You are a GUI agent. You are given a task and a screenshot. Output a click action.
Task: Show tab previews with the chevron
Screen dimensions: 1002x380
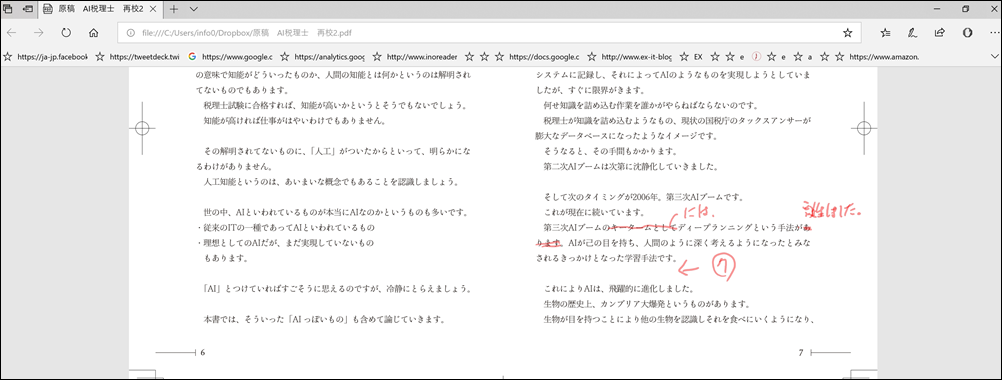[194, 10]
